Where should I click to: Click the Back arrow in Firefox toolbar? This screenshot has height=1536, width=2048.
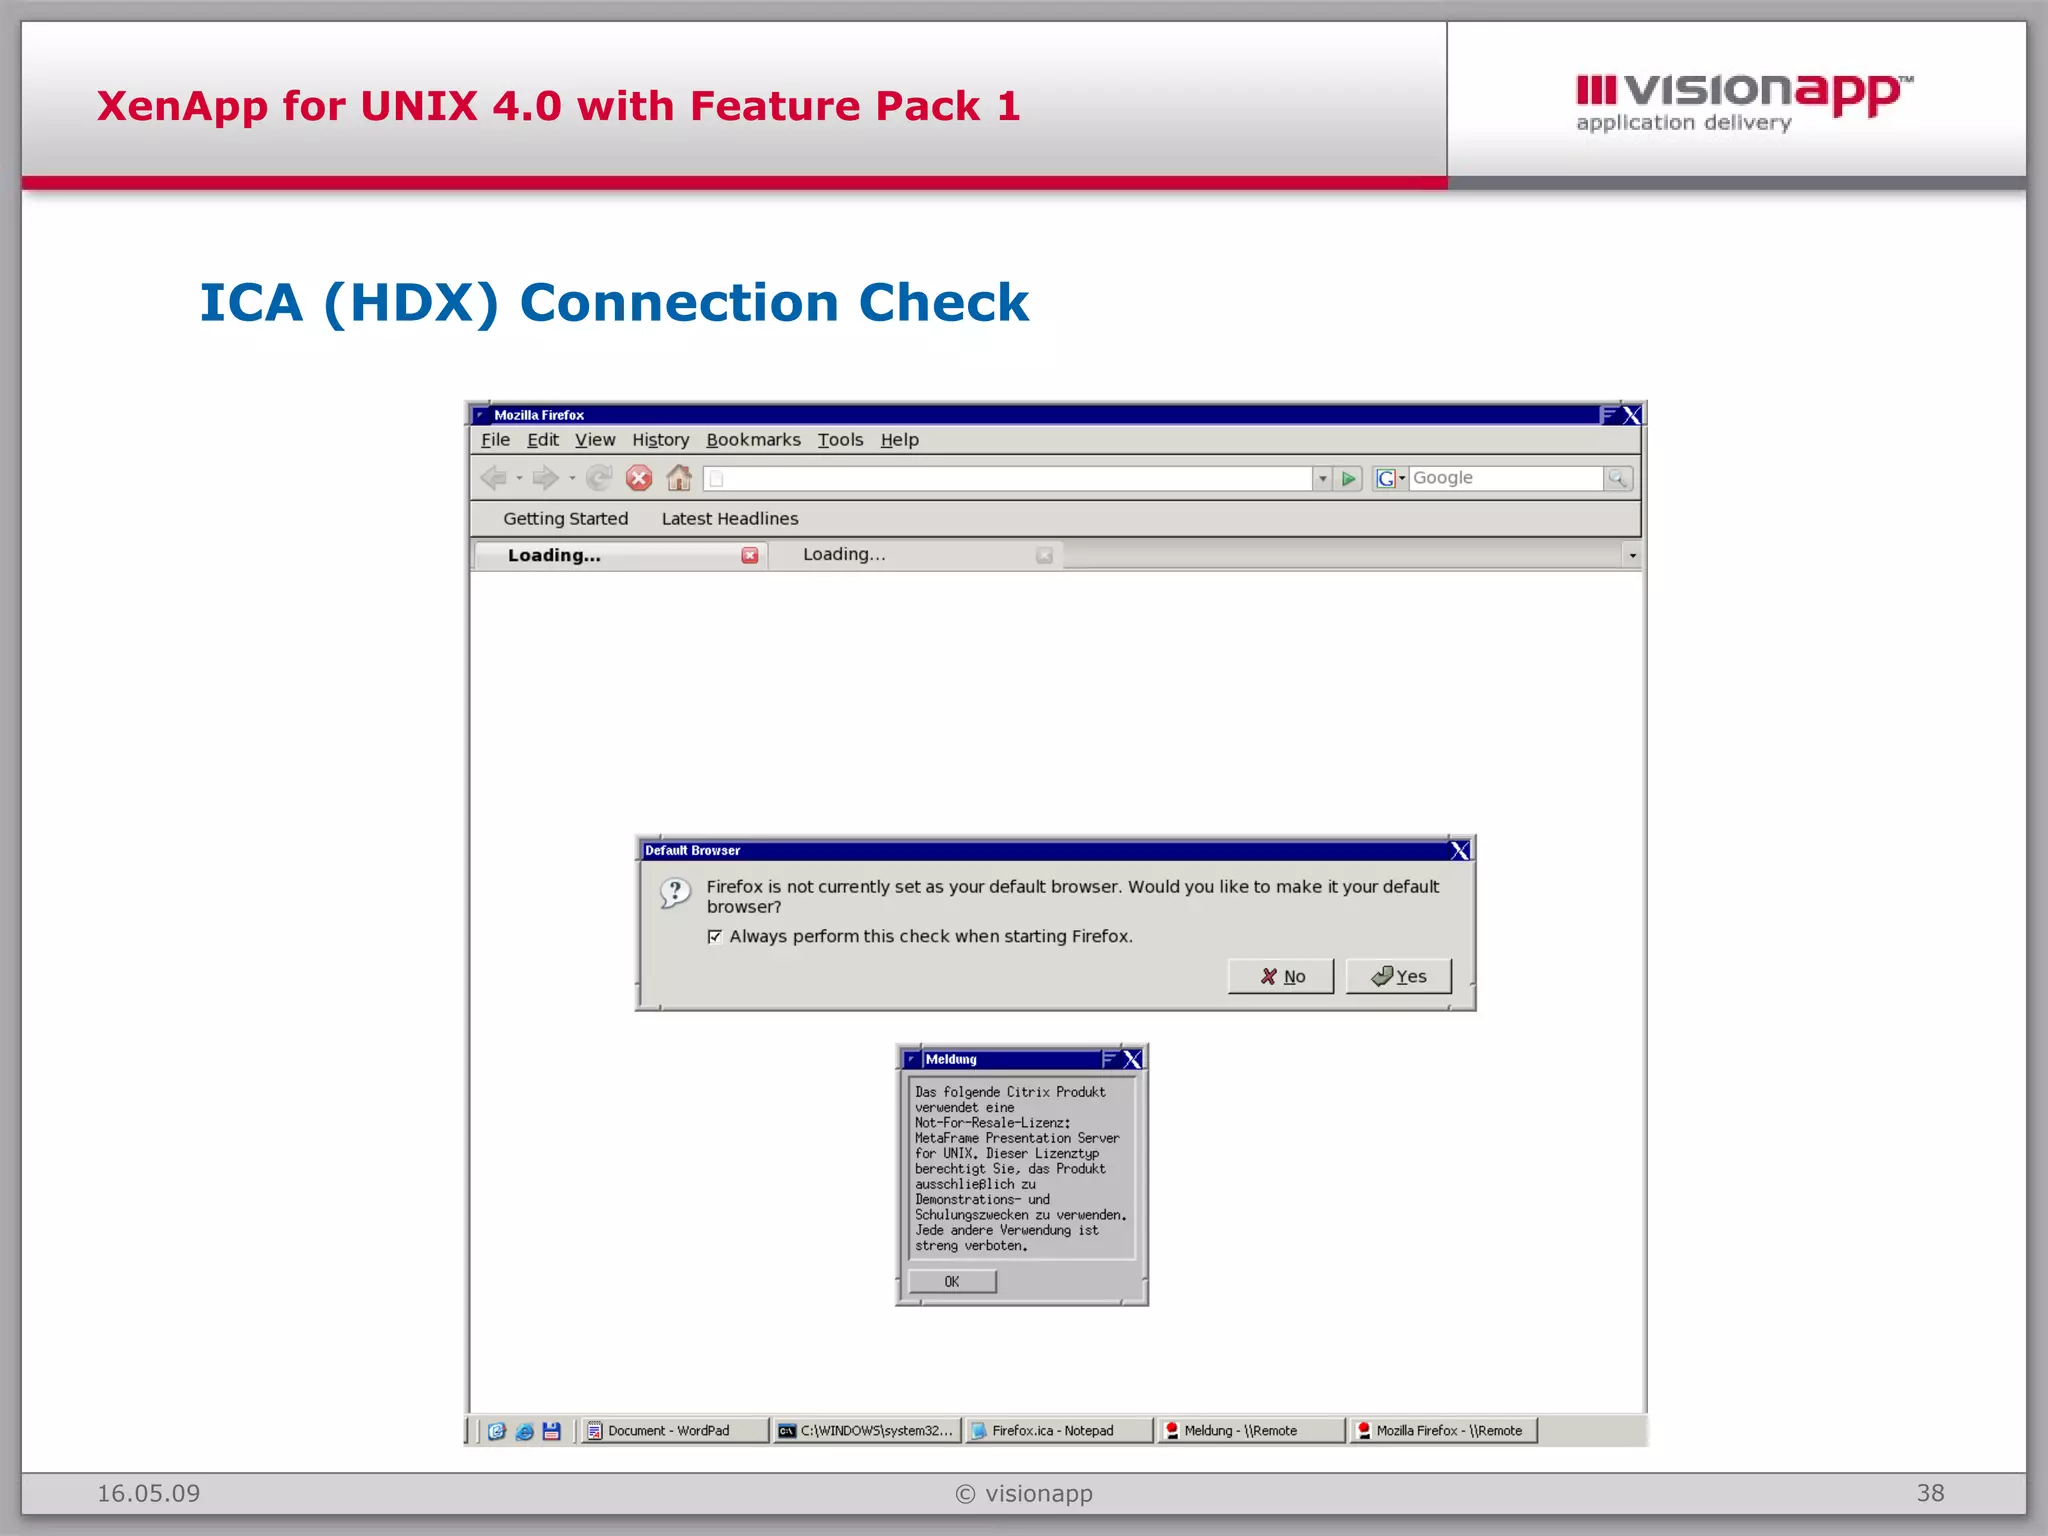(x=494, y=478)
